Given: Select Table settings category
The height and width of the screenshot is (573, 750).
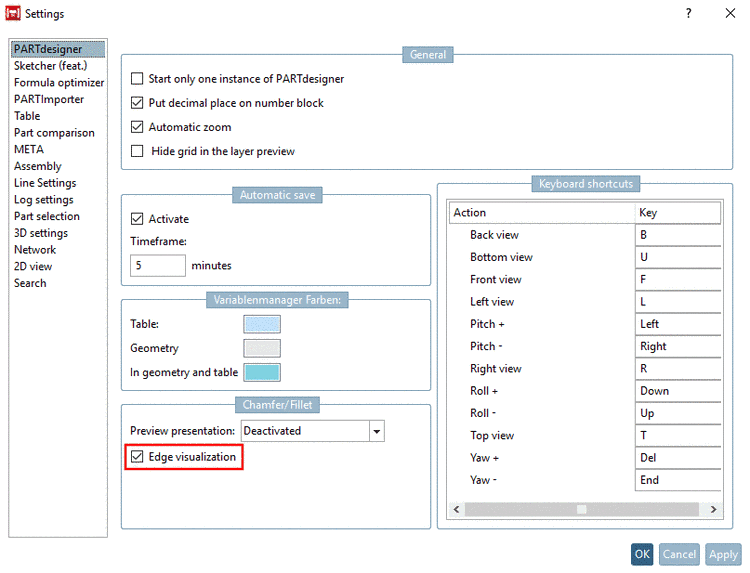Looking at the screenshot, I should (x=58, y=116).
